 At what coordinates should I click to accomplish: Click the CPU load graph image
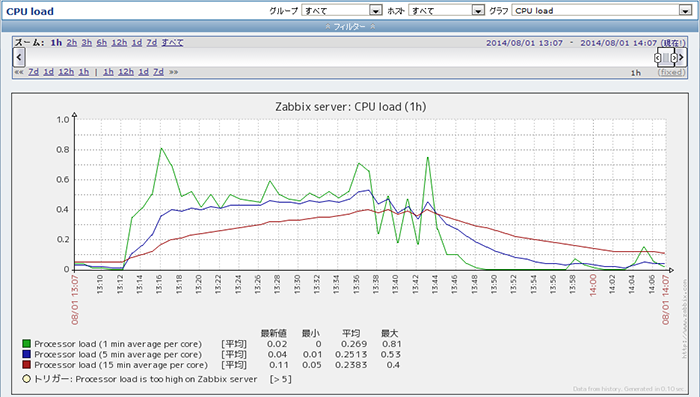(350, 244)
